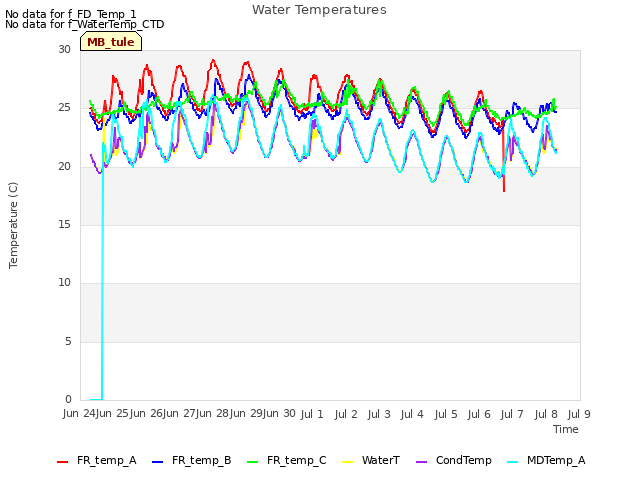The height and width of the screenshot is (480, 640).
Task: Click the Jul 2 x-axis tick label
Action: (x=346, y=414)
